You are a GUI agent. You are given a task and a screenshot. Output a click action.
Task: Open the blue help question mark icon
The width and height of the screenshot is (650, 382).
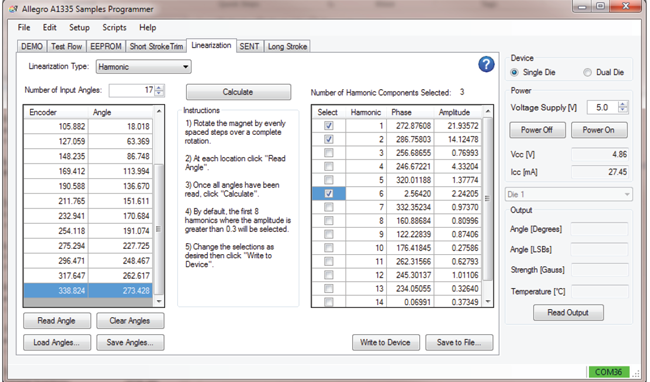point(486,64)
